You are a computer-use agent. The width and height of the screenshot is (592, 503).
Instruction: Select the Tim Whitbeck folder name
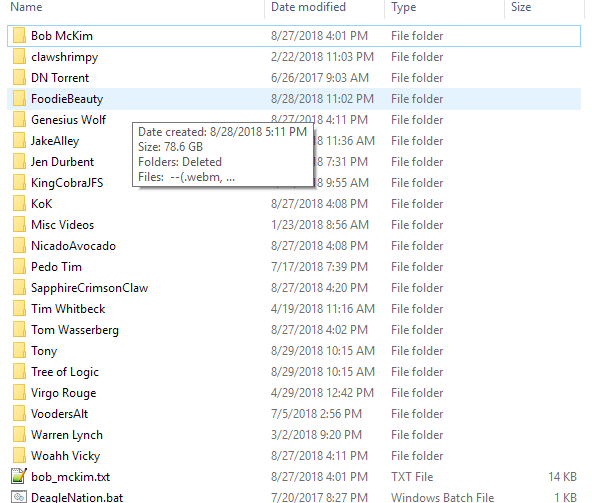tap(68, 309)
